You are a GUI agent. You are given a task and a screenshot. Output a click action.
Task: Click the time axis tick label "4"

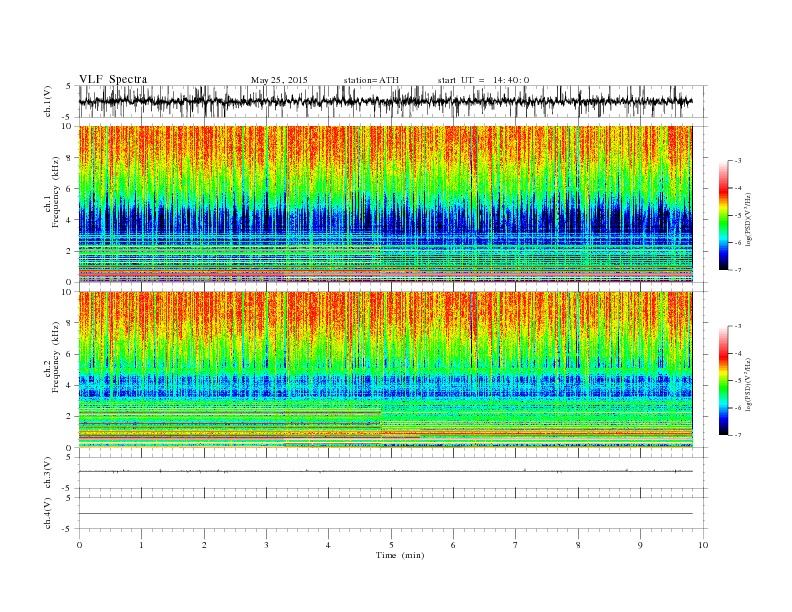(328, 545)
